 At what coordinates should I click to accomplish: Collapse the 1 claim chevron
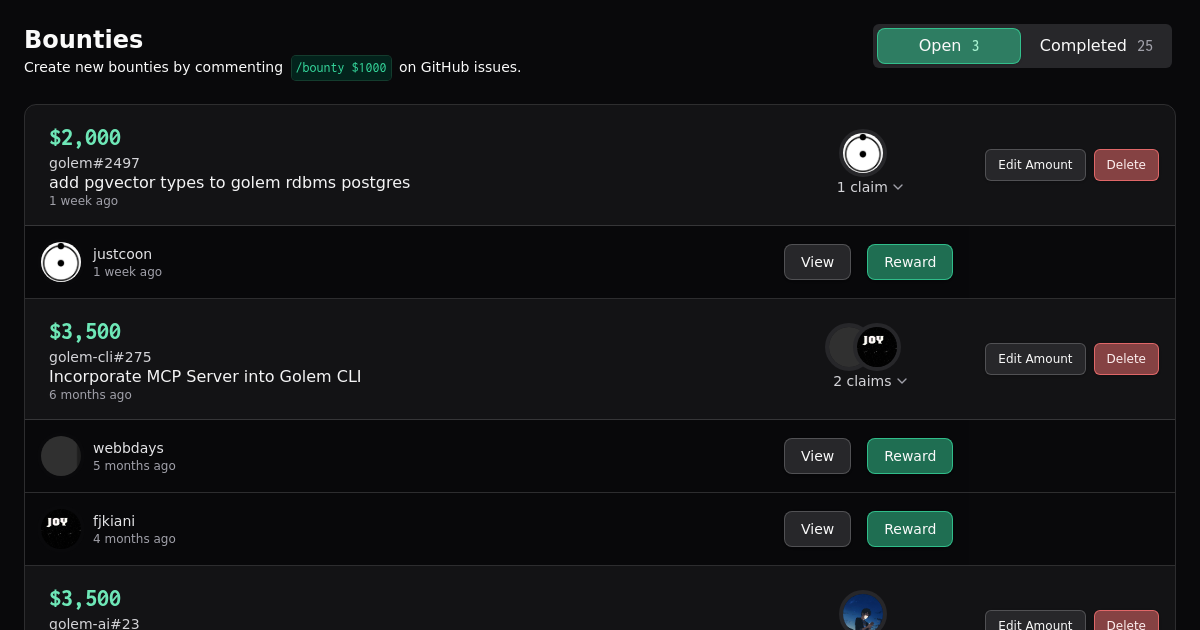[x=898, y=187]
